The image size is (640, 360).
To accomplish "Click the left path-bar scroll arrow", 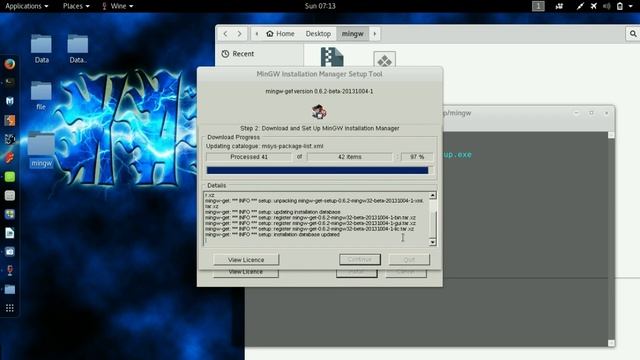I will coord(257,34).
